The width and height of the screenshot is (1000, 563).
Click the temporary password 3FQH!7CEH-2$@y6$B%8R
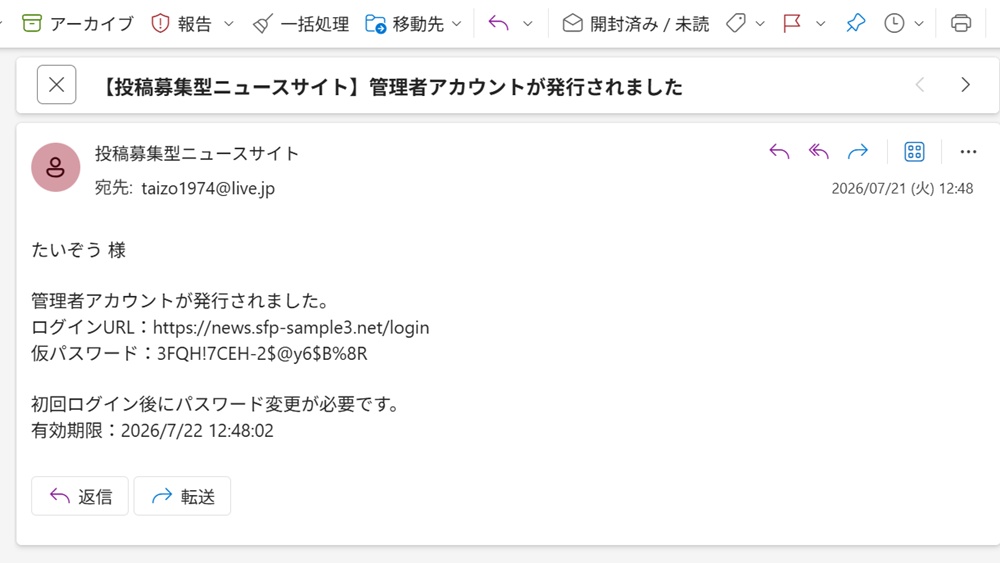(x=262, y=353)
